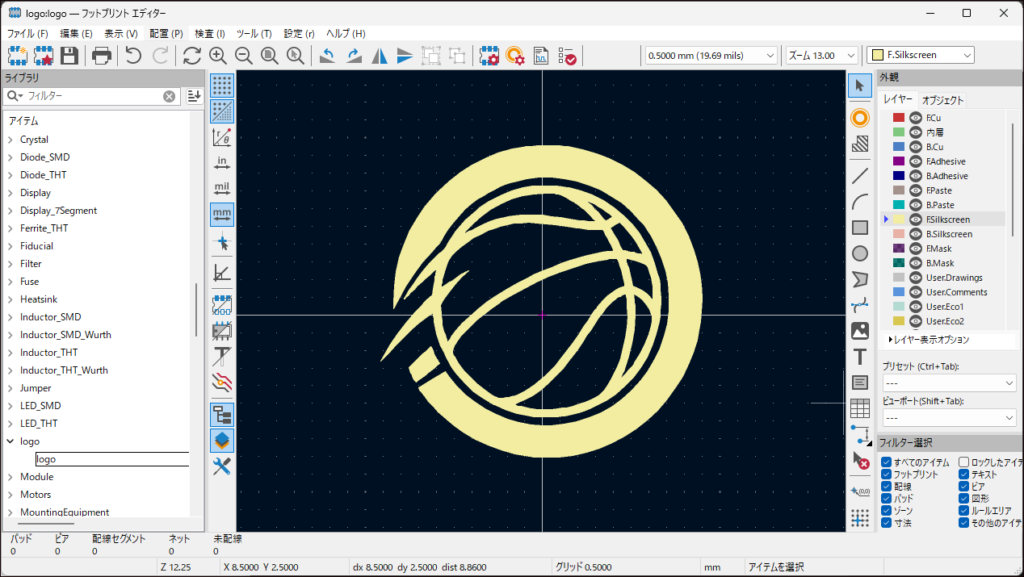Mirror the selection with the flip-horizontal icon

[380, 55]
